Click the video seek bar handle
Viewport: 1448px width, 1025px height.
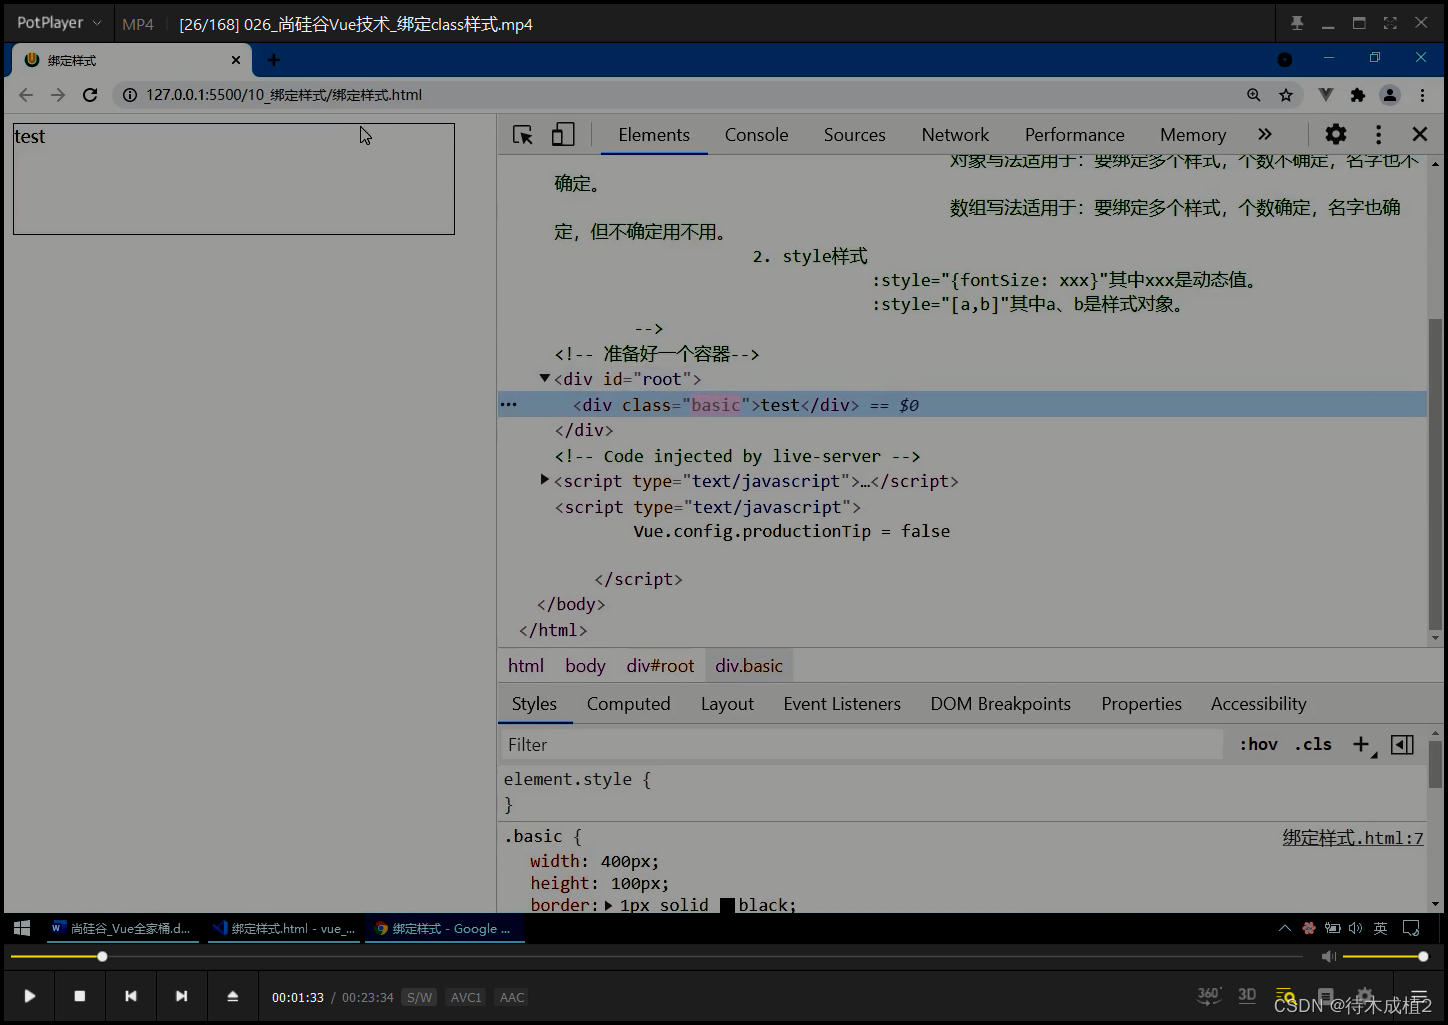pyautogui.click(x=102, y=957)
